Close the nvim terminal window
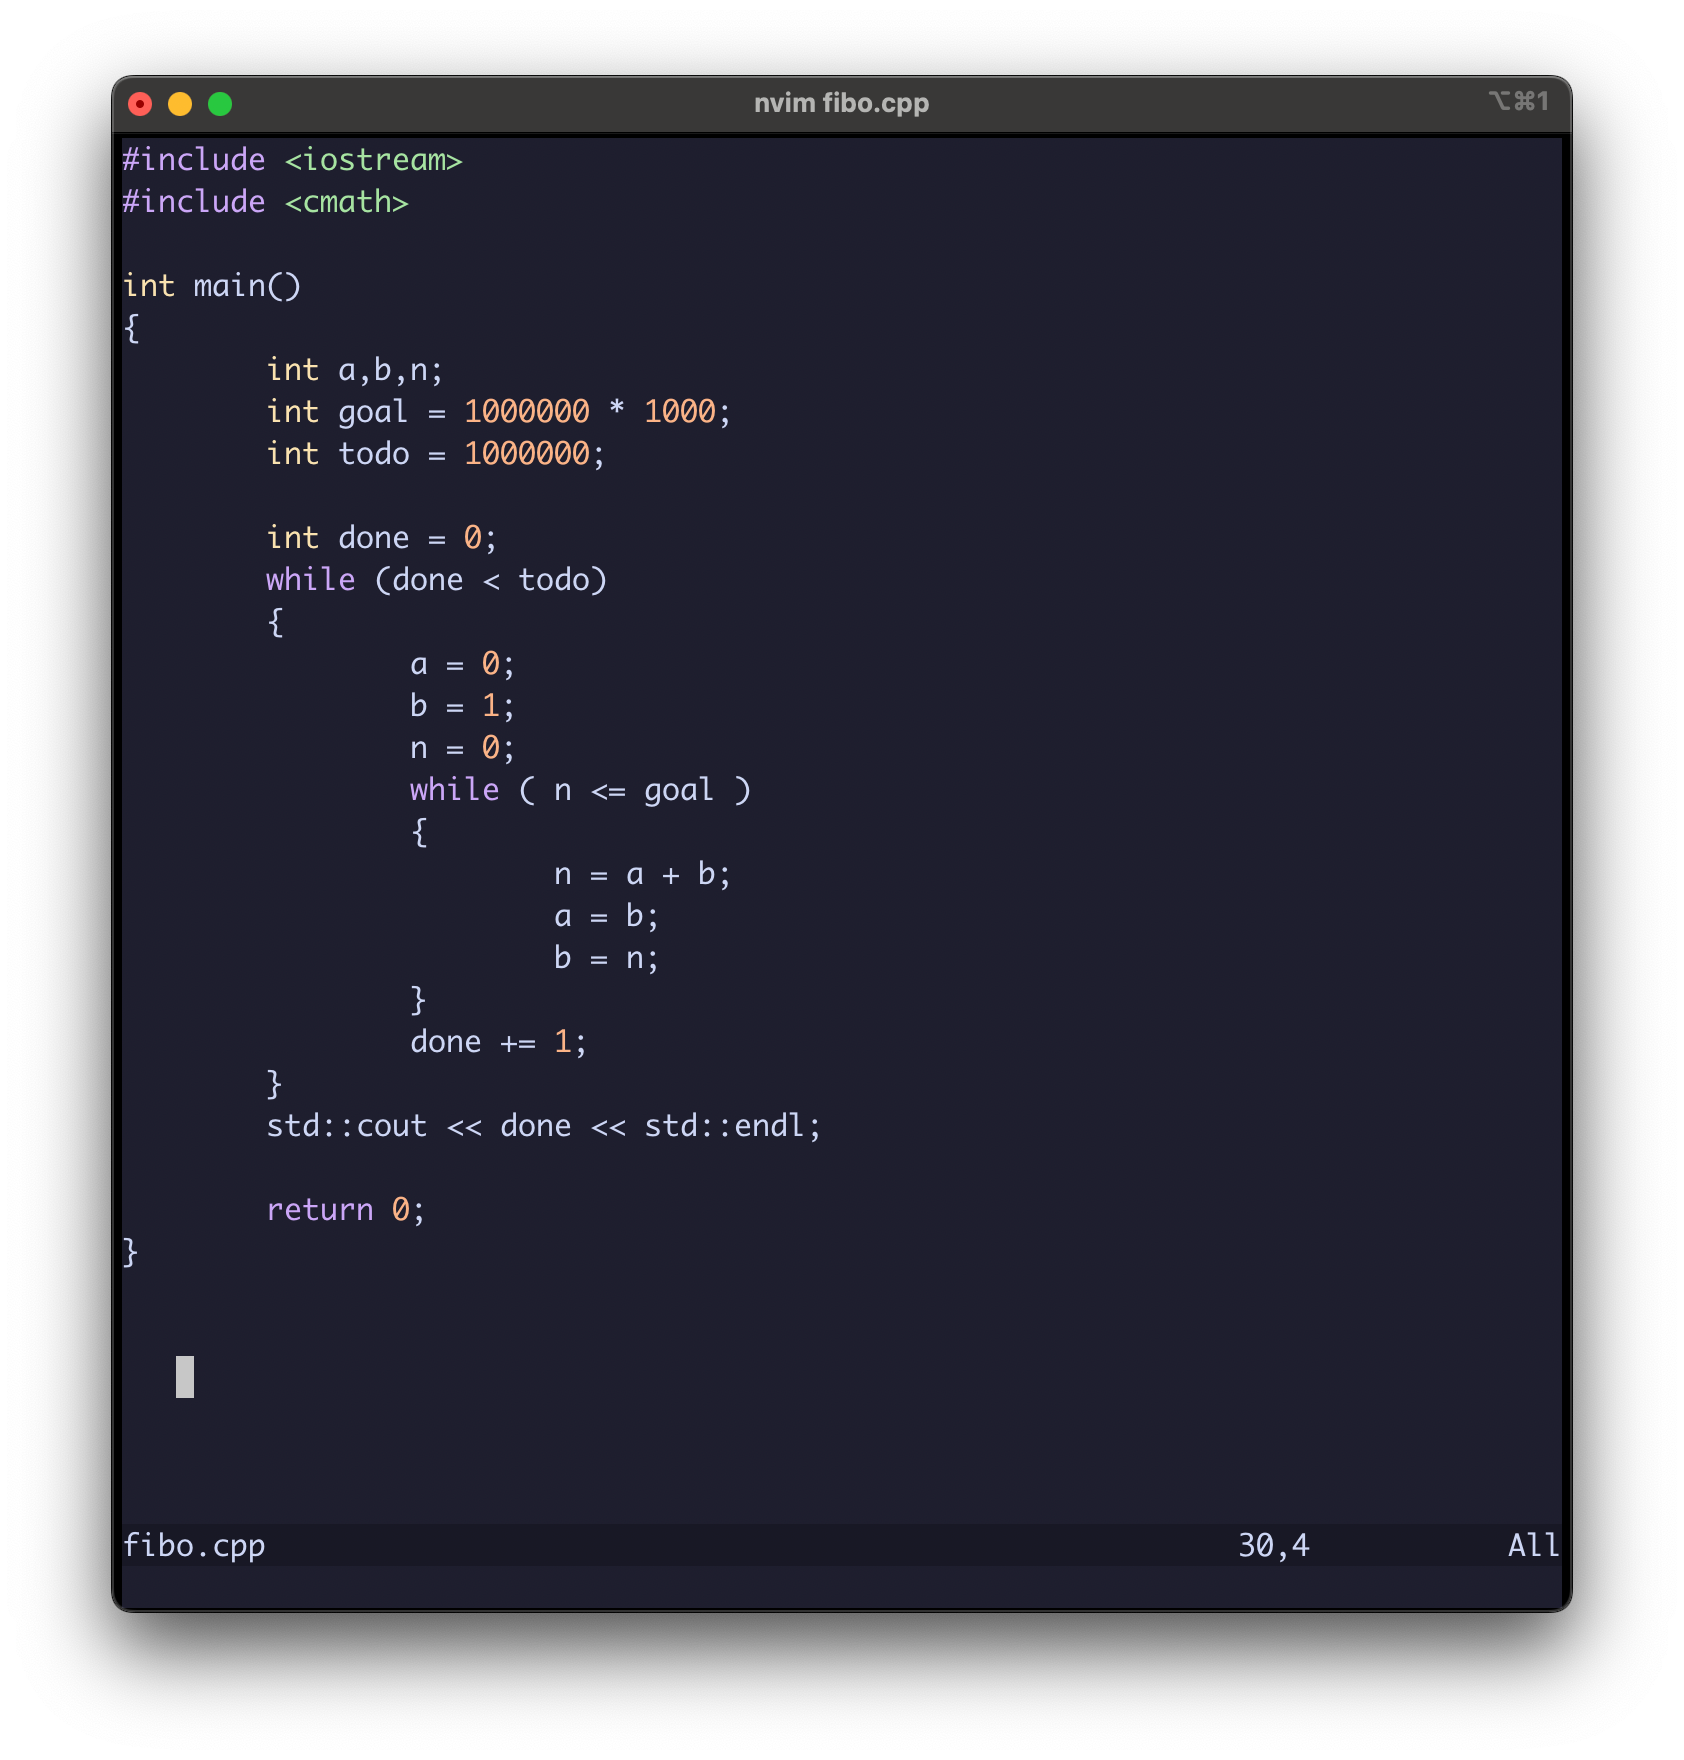The height and width of the screenshot is (1760, 1684). pos(141,103)
